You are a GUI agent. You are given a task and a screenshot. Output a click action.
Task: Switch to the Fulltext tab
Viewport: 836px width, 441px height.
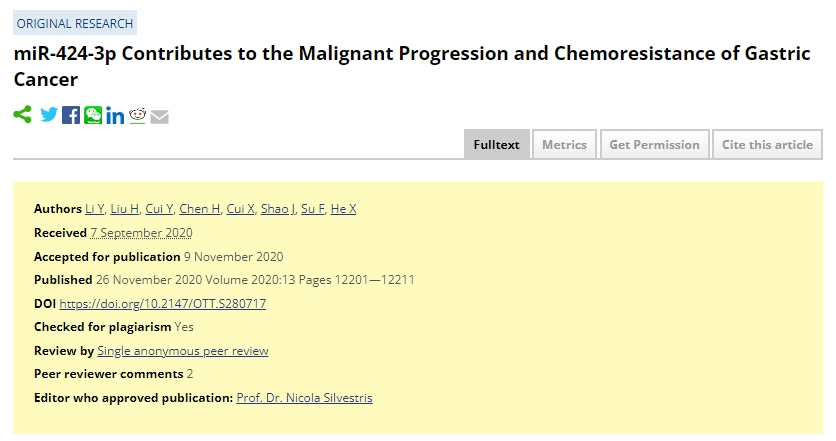[x=496, y=145]
